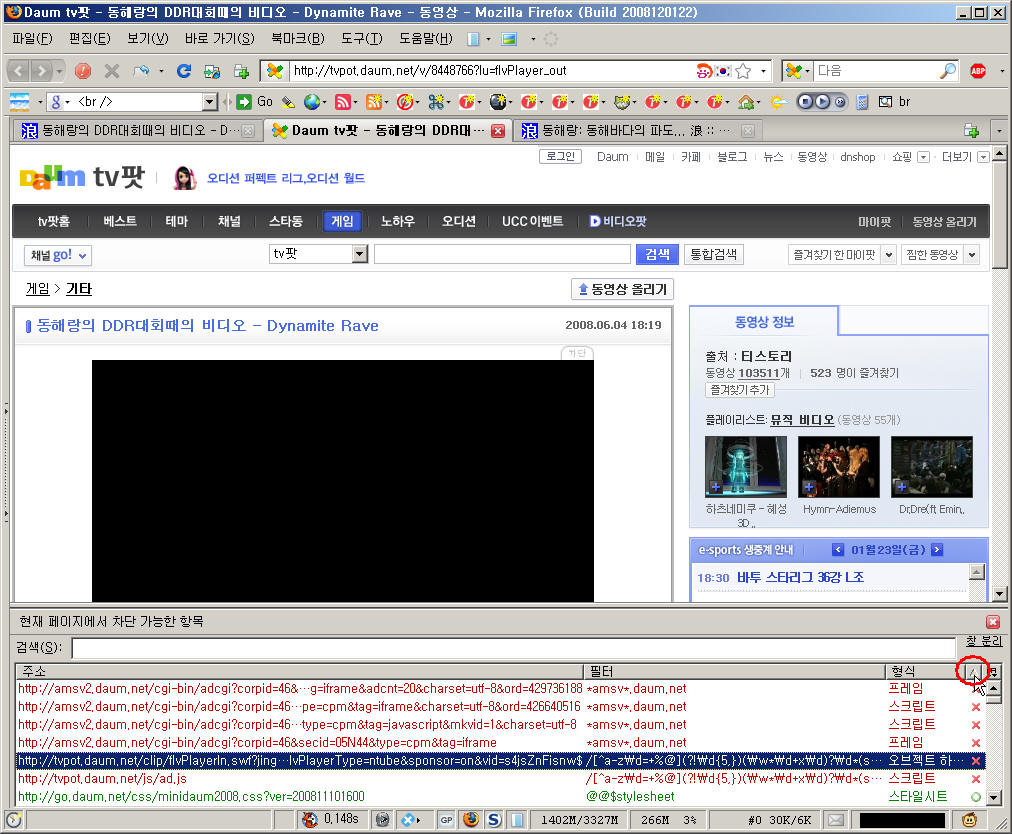Click the GP icon in the status bar
This screenshot has width=1012, height=834.
[446, 820]
